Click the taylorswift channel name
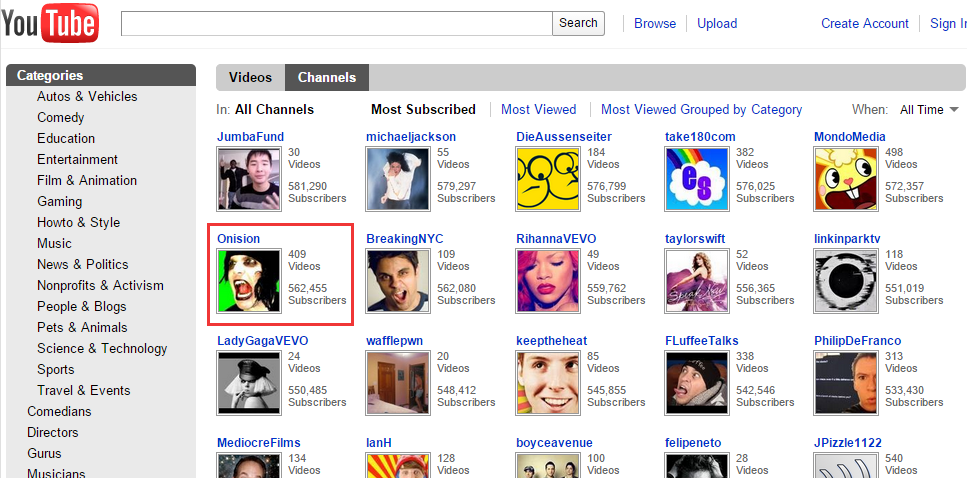967x478 pixels. click(x=695, y=239)
